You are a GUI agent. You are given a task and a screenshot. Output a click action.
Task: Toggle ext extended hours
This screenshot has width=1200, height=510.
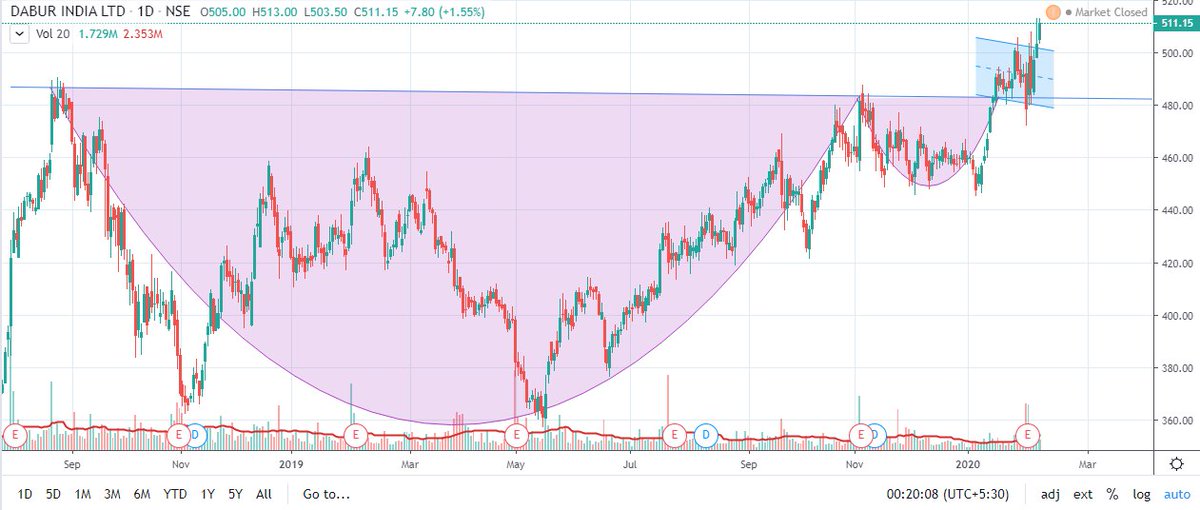(x=1083, y=494)
